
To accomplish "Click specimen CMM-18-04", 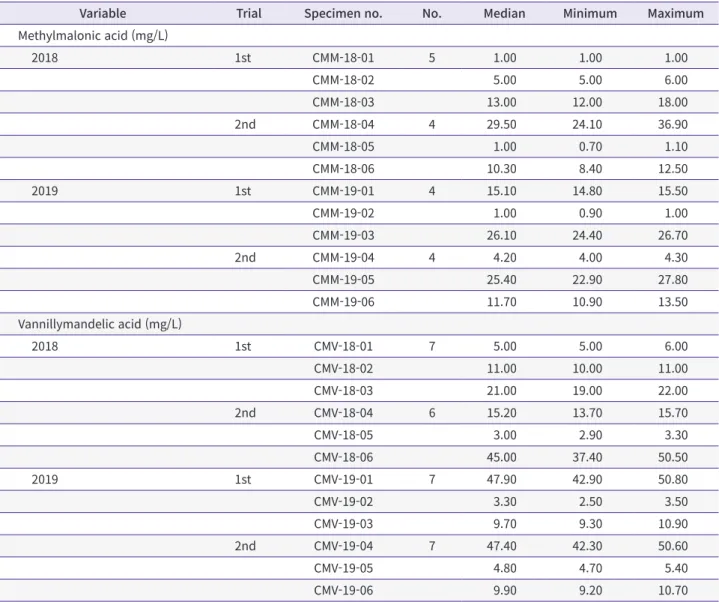I will [343, 124].
